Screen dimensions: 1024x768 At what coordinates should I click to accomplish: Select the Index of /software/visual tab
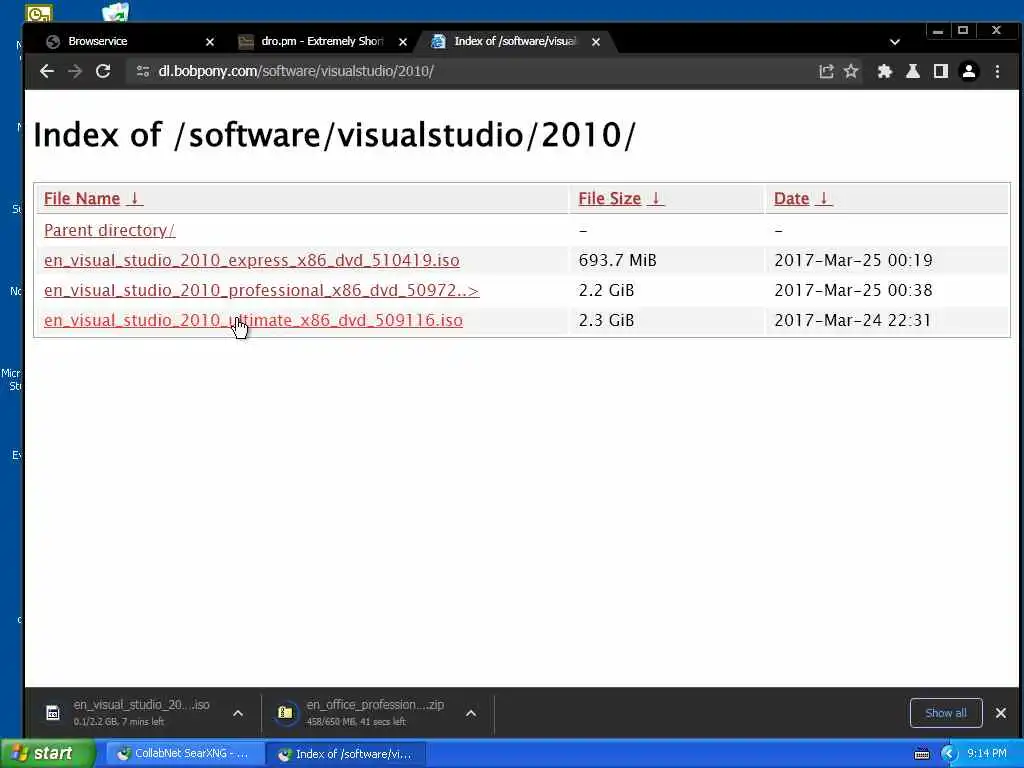click(x=515, y=41)
